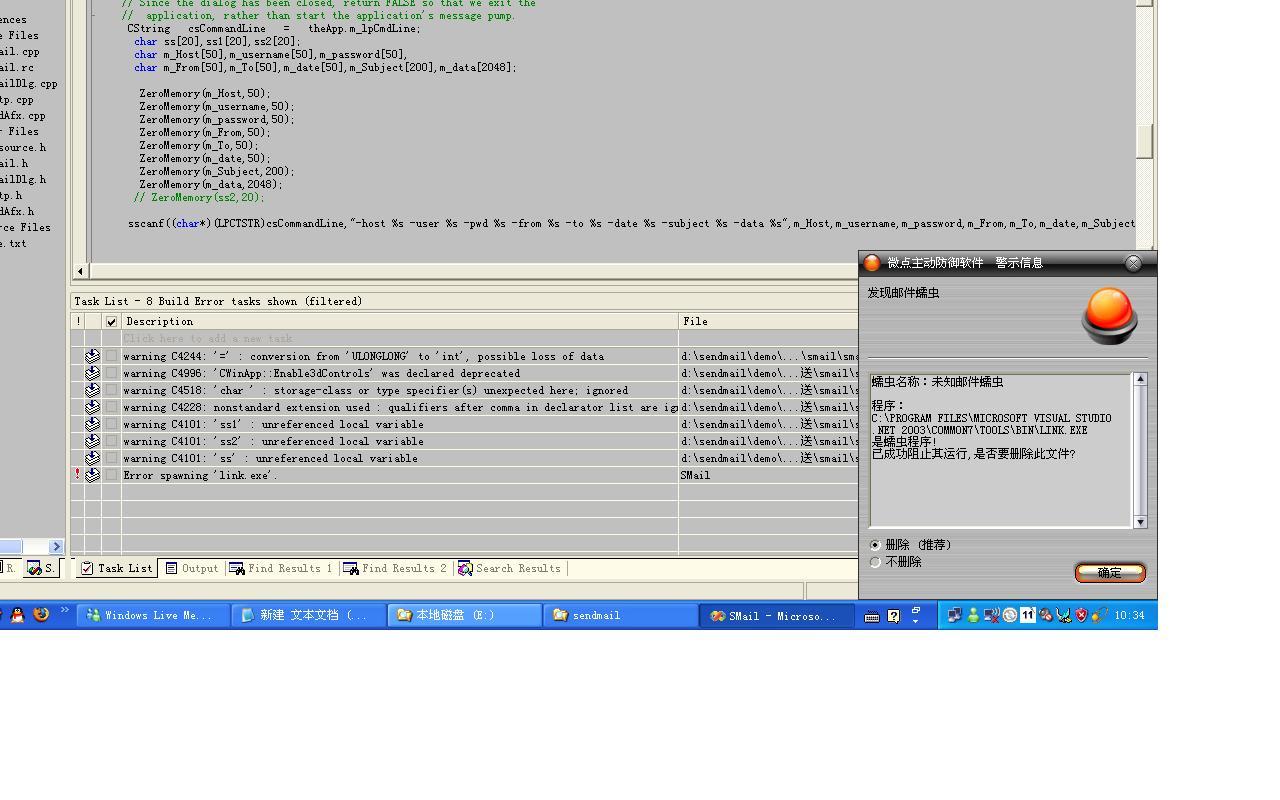The height and width of the screenshot is (800, 1280).
Task: Open the network computers tray icon
Action: click(954, 615)
